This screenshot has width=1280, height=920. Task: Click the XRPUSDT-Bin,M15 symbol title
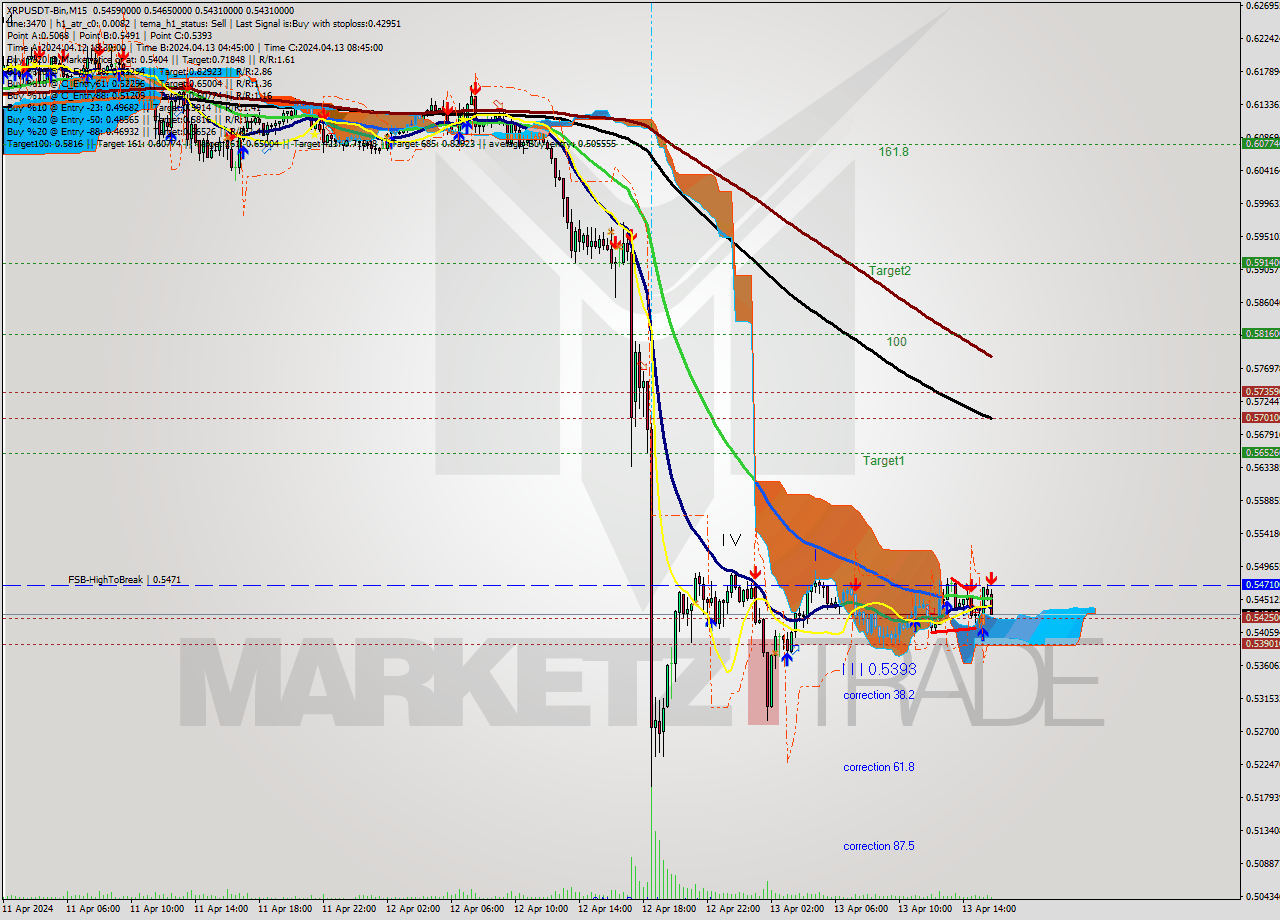pyautogui.click(x=48, y=10)
